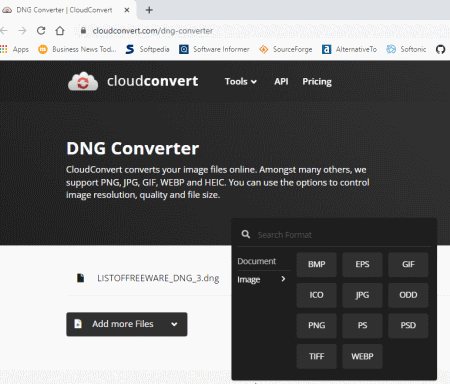Choose ICO output format

[316, 295]
